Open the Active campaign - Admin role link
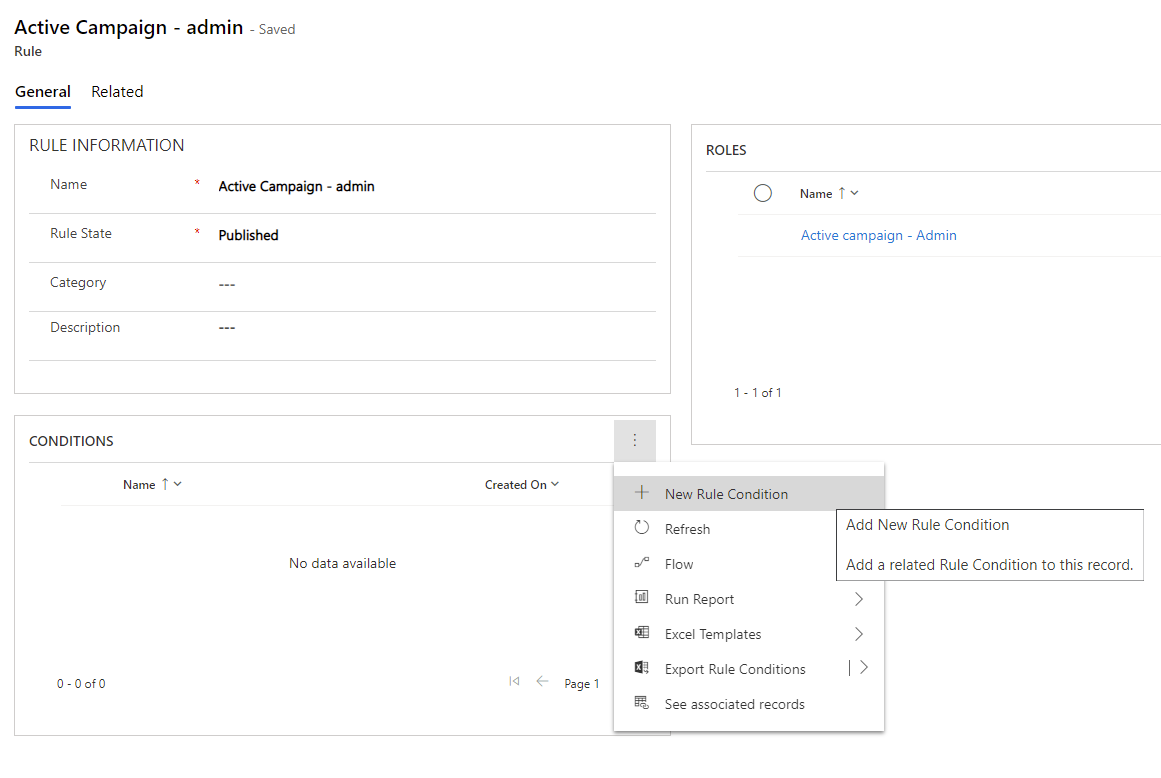The height and width of the screenshot is (778, 1161). 878,235
